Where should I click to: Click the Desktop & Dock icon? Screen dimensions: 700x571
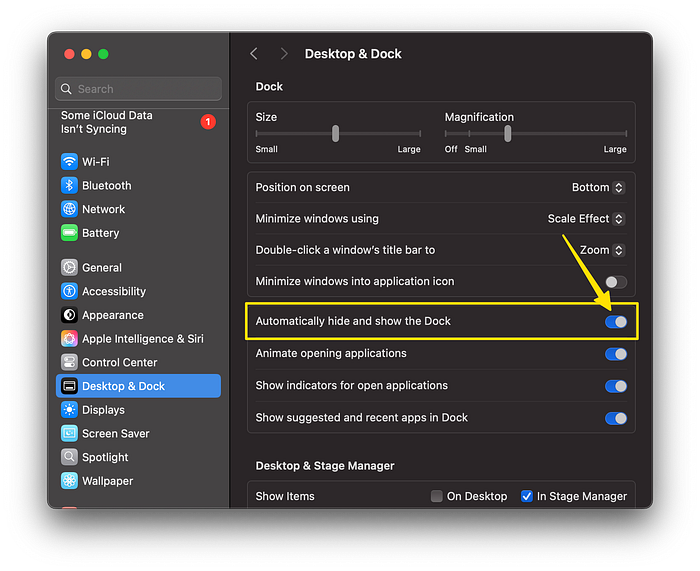[69, 386]
